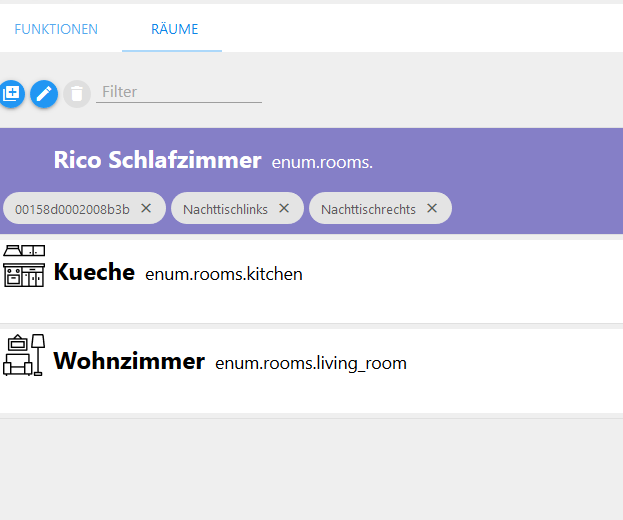Click the add new room icon
Screen dimensions: 623x520
pyautogui.click(x=11, y=94)
